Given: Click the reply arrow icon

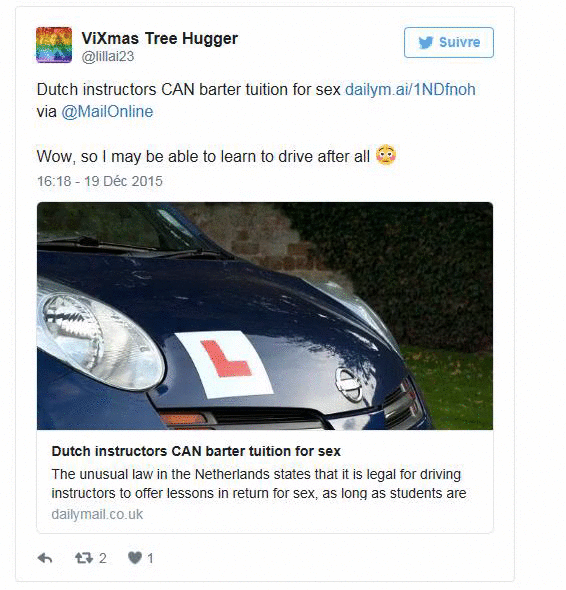Looking at the screenshot, I should click(45, 558).
